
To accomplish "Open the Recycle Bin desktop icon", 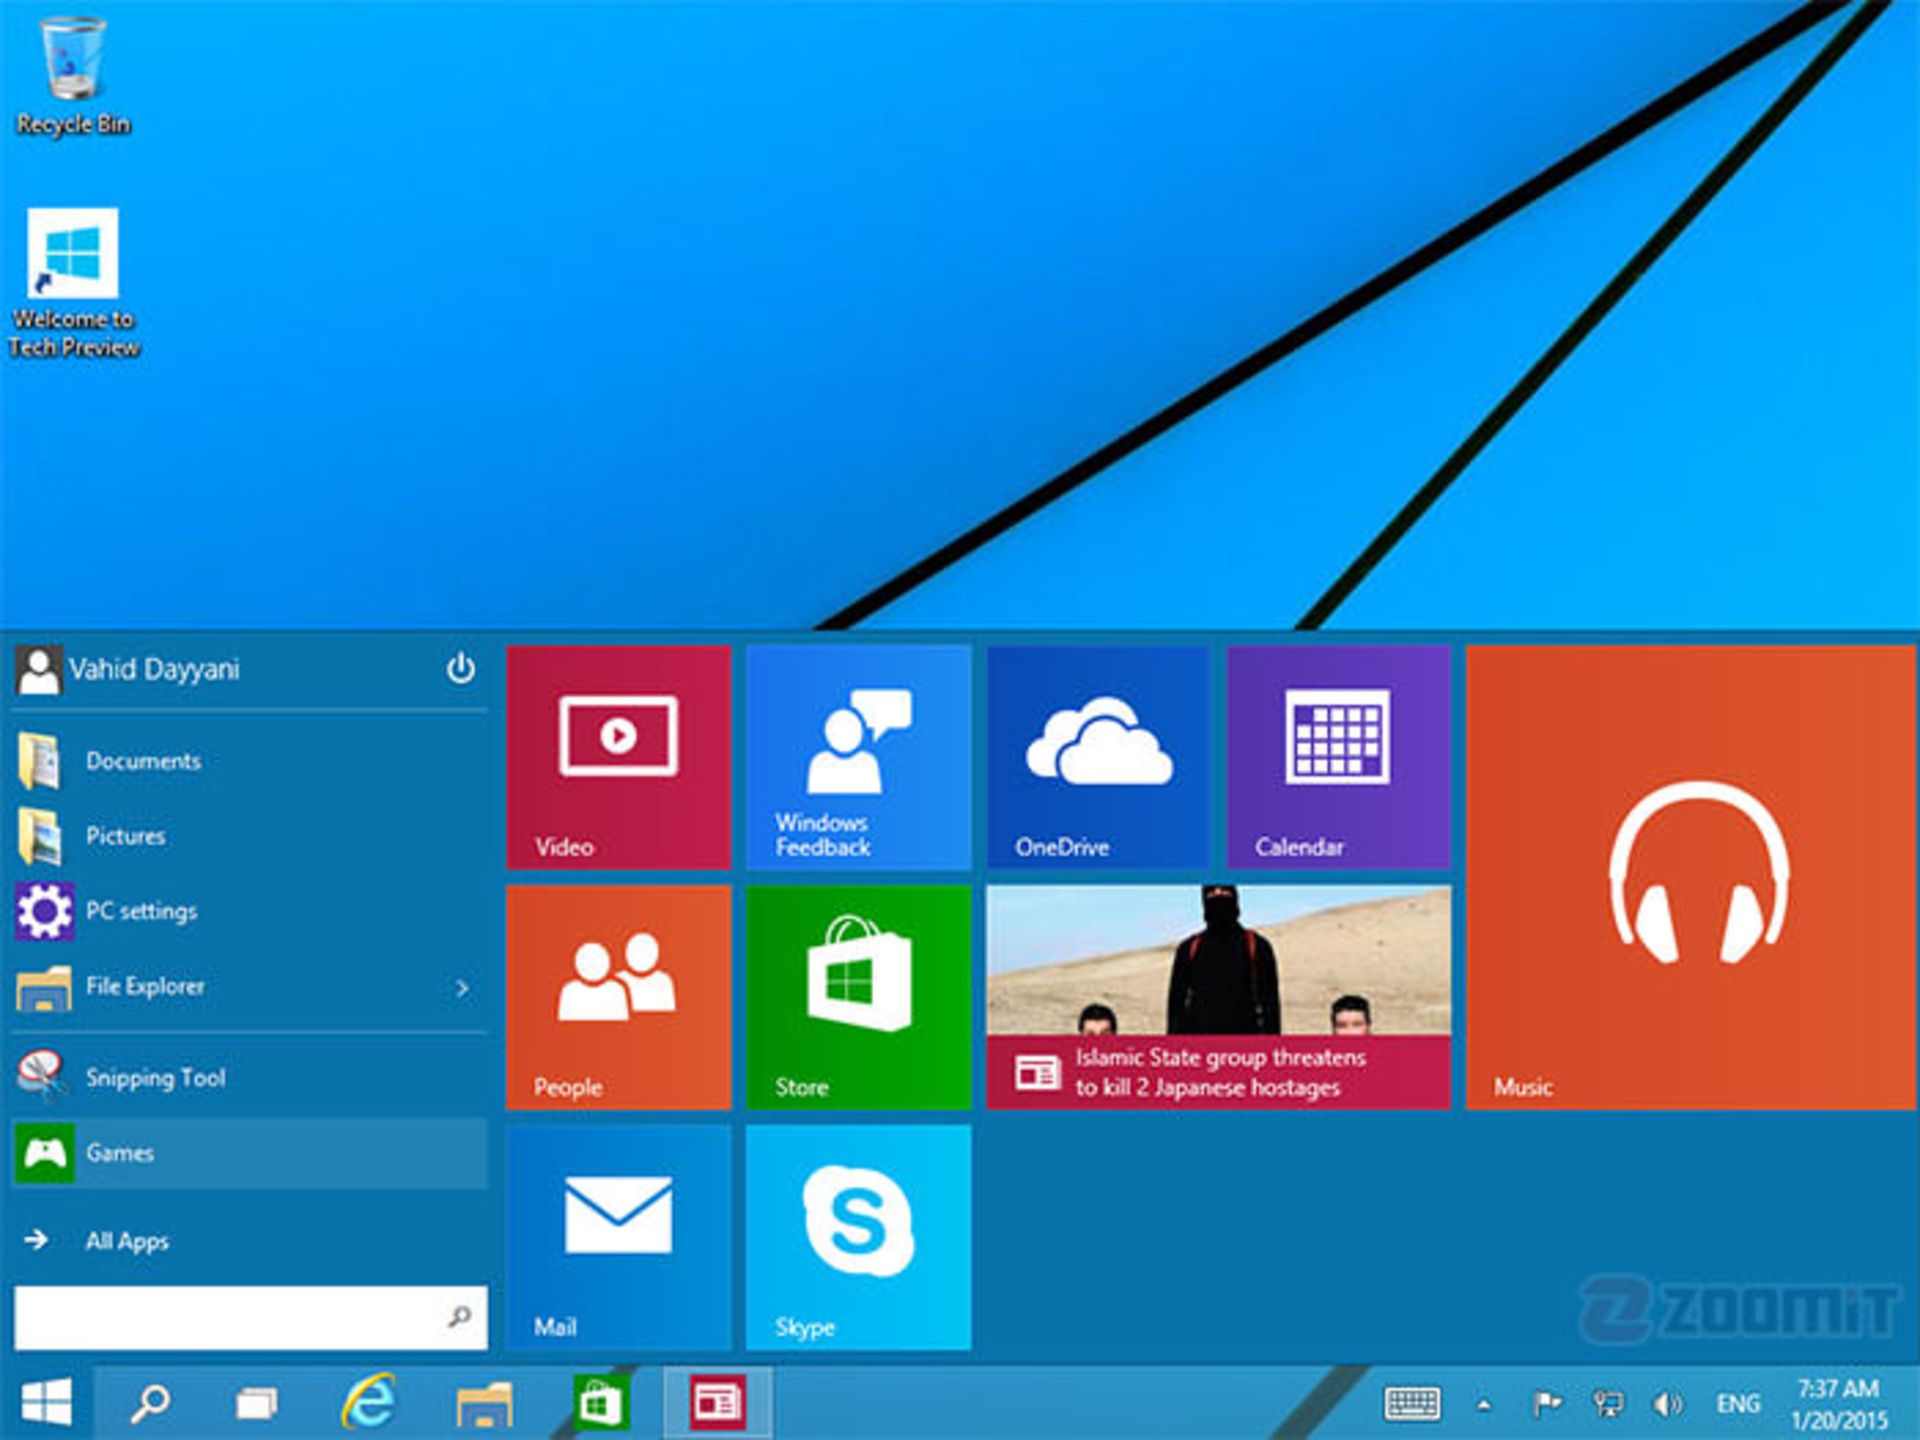I will coord(73,76).
